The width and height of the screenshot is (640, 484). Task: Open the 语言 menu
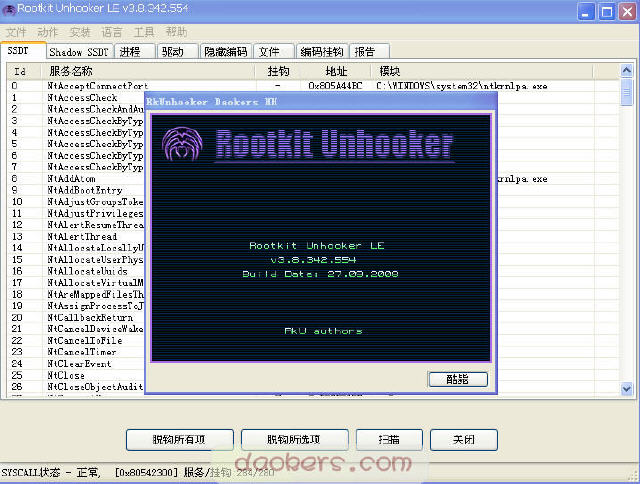pos(111,32)
